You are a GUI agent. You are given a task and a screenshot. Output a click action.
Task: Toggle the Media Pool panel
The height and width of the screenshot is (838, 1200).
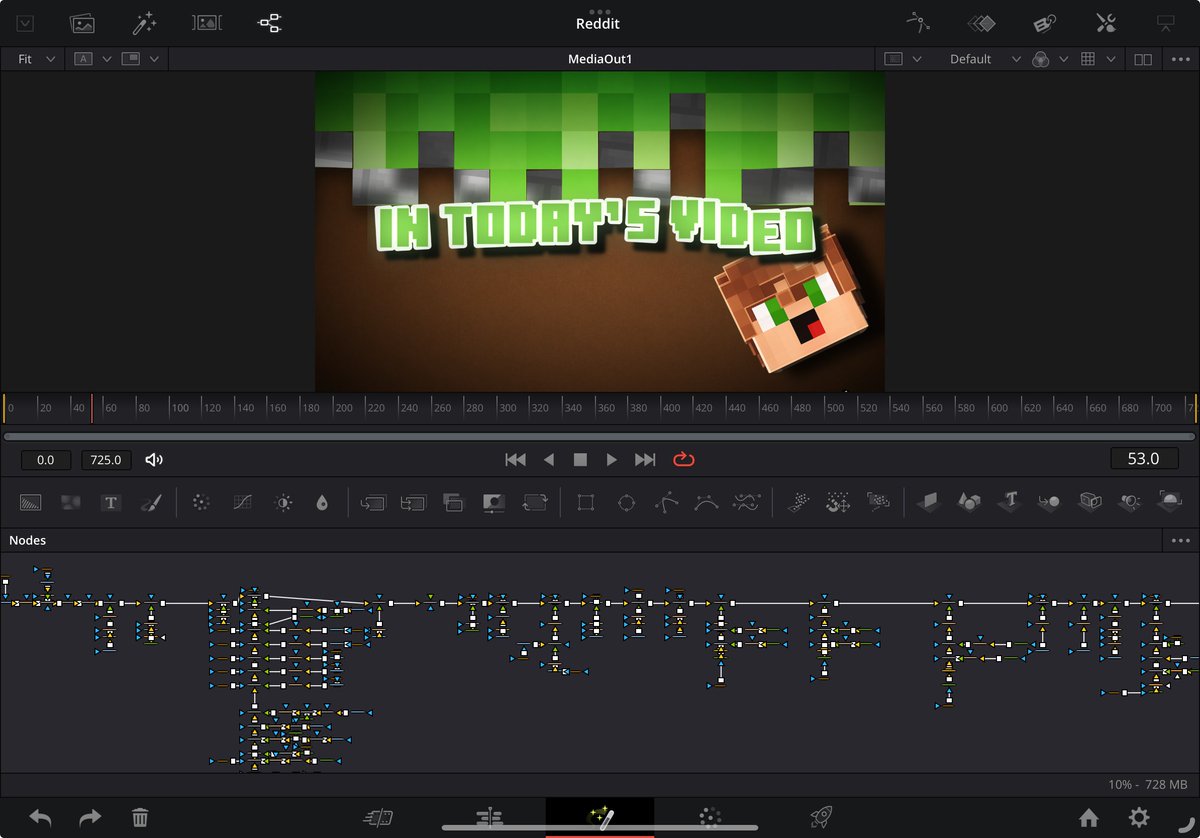(82, 23)
